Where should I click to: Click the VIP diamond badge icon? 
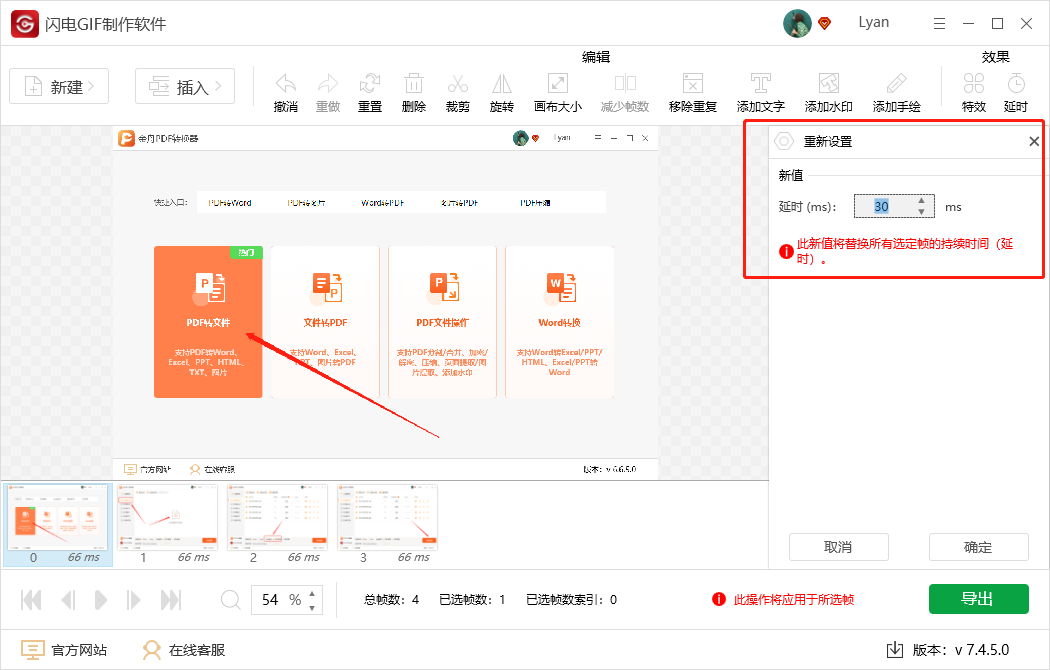pyautogui.click(x=824, y=23)
